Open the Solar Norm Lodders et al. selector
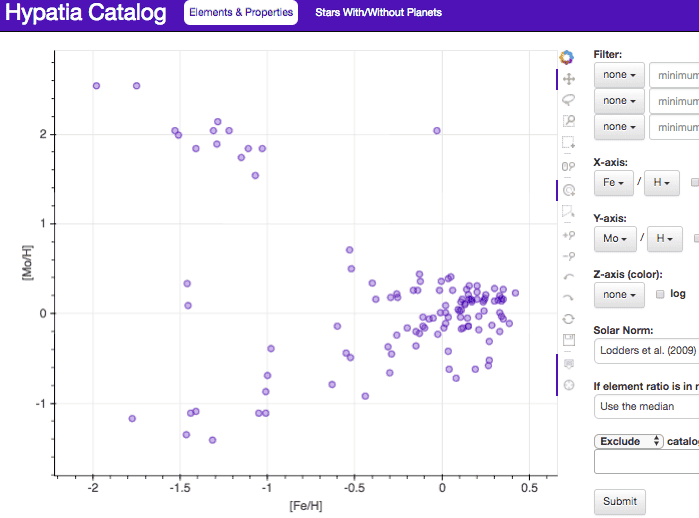The width and height of the screenshot is (699, 518). coord(646,351)
